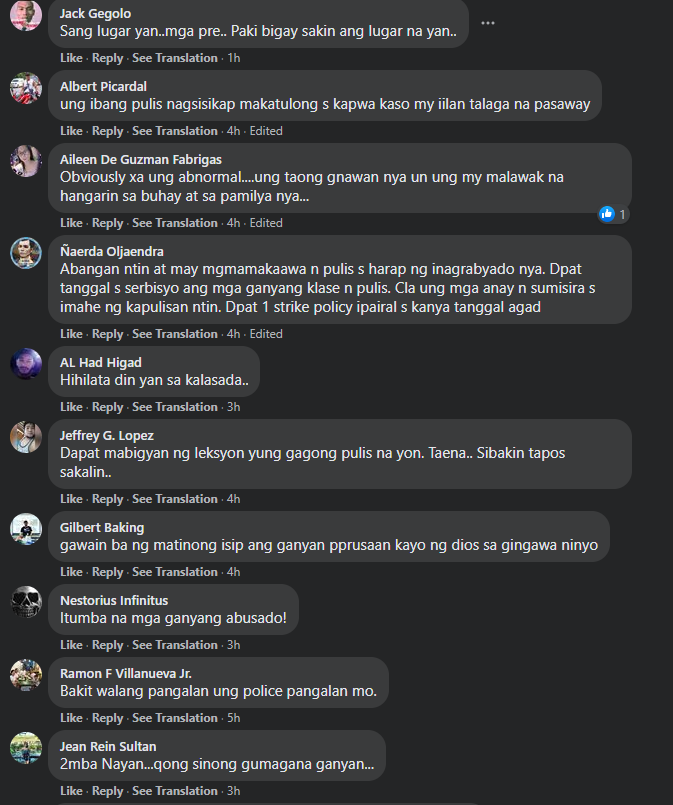673x805 pixels.
Task: Click the like reaction icon on Aileen's comment
Action: click(x=606, y=214)
